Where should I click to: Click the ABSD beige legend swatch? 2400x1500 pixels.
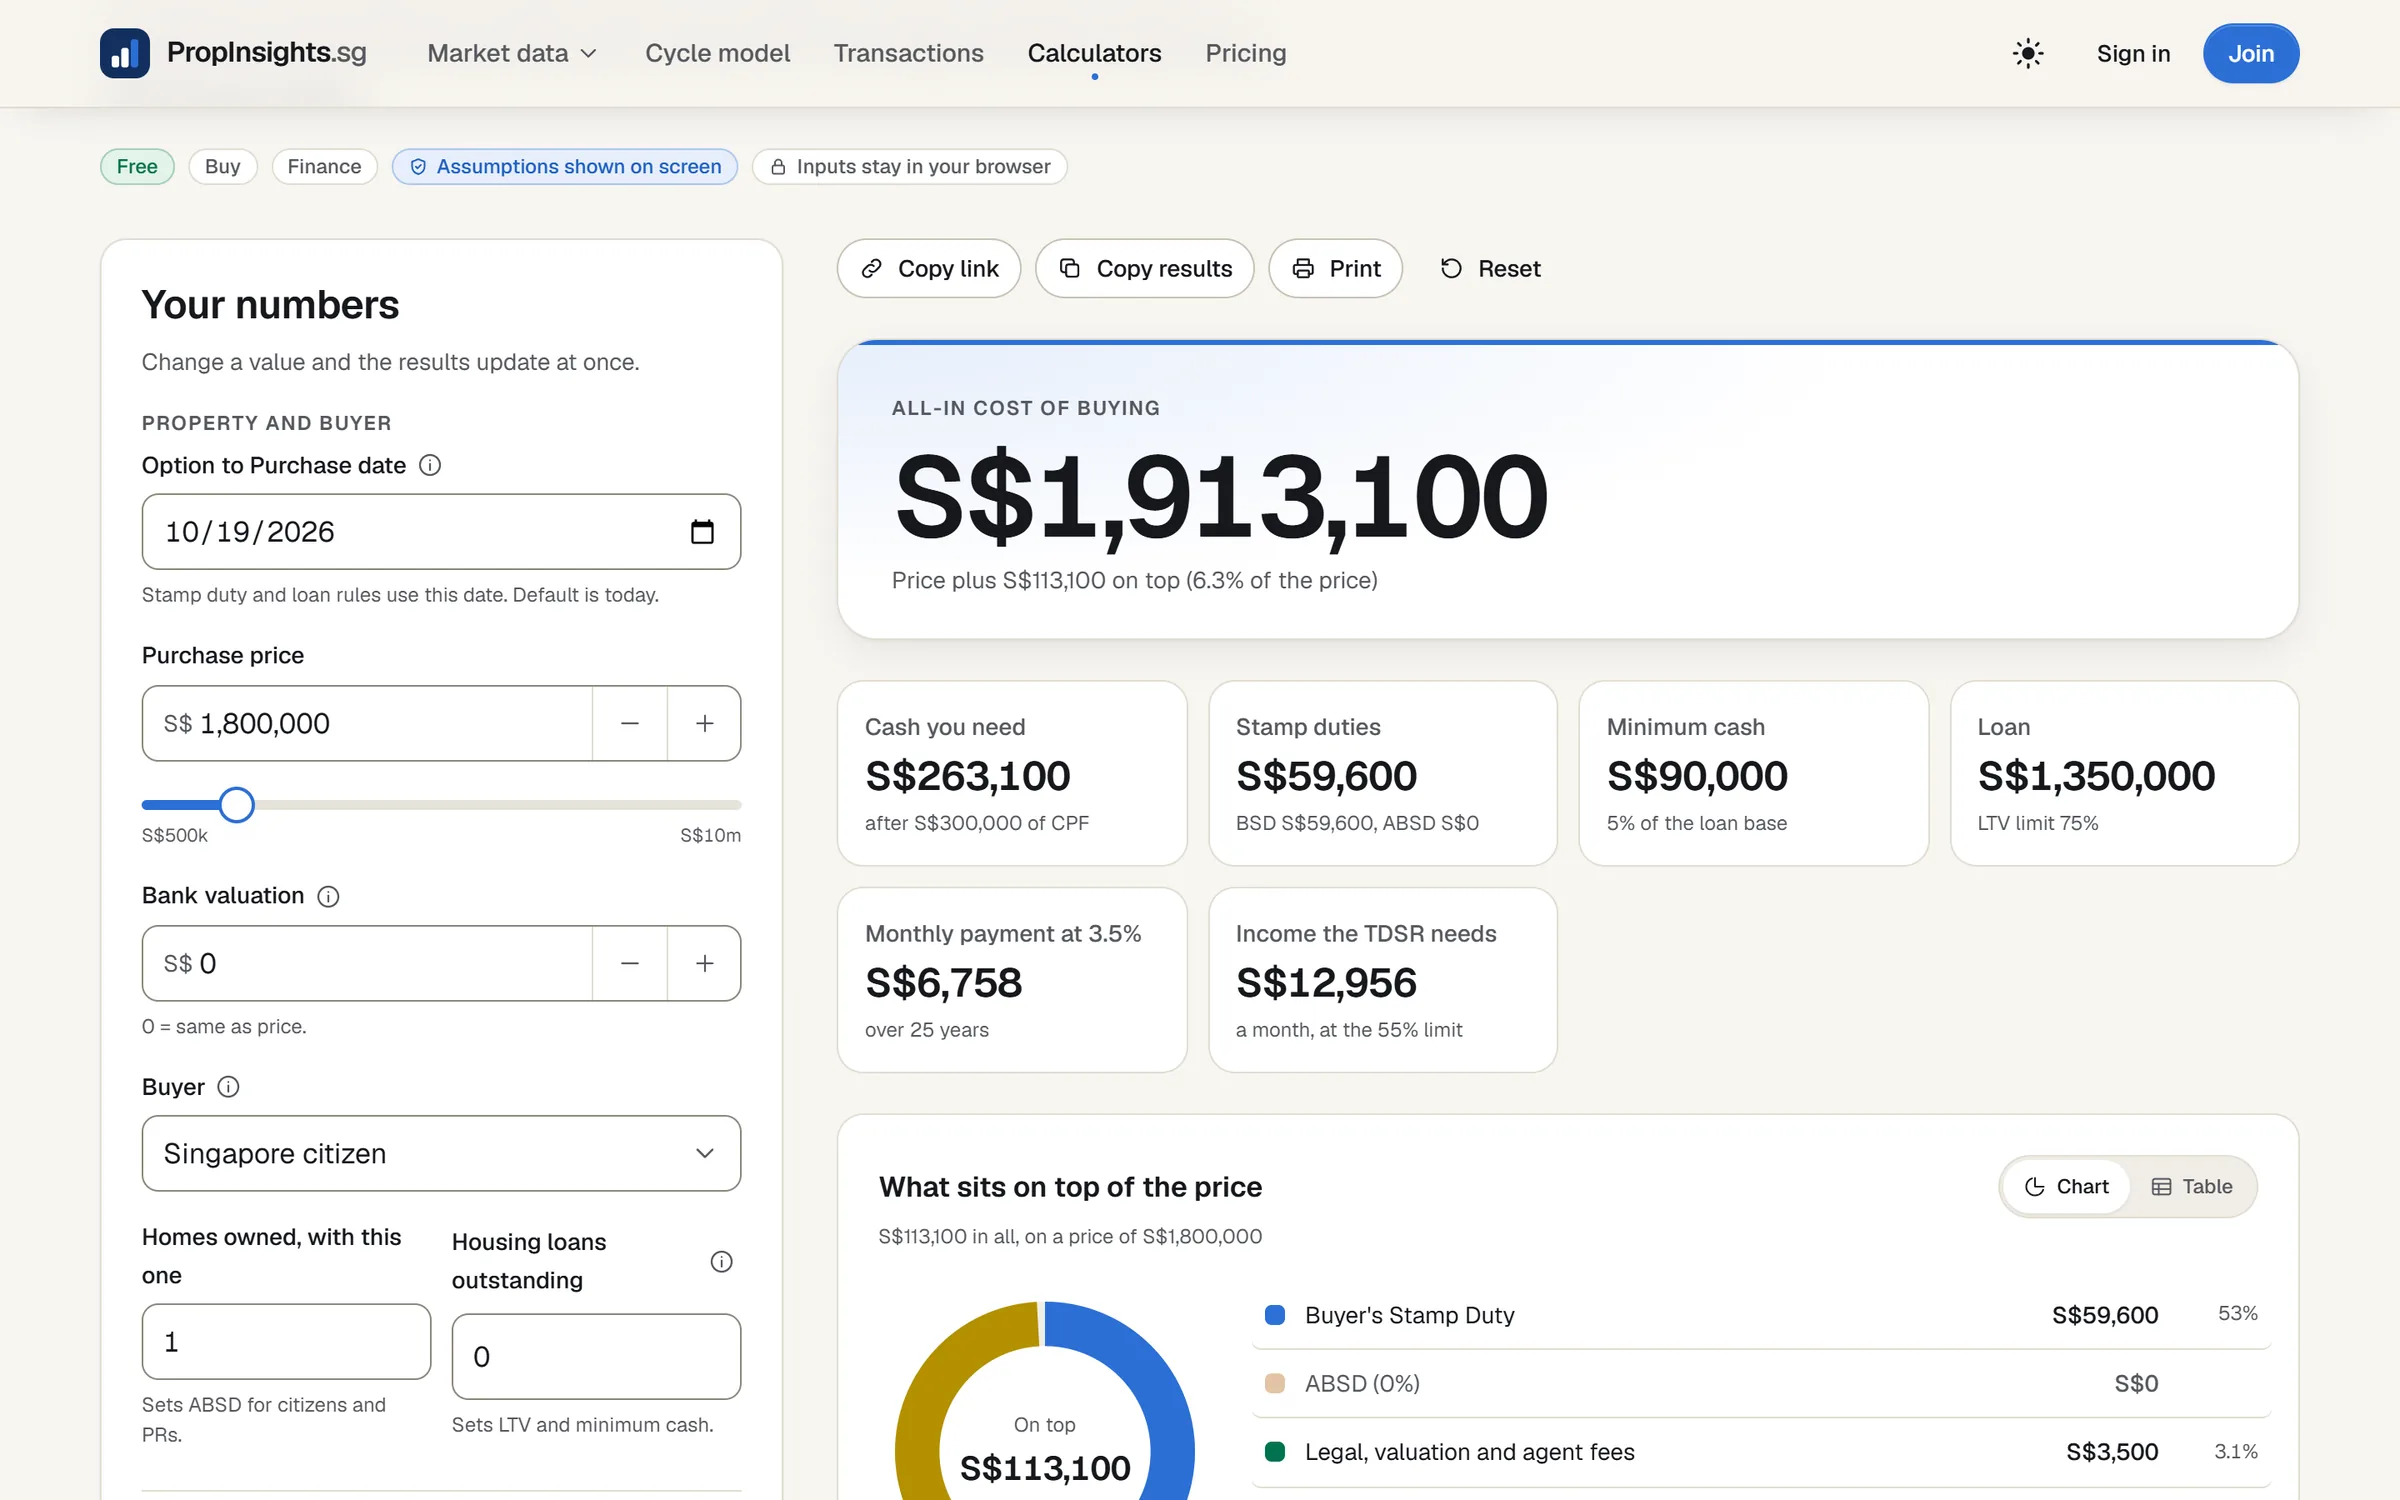1275,1383
